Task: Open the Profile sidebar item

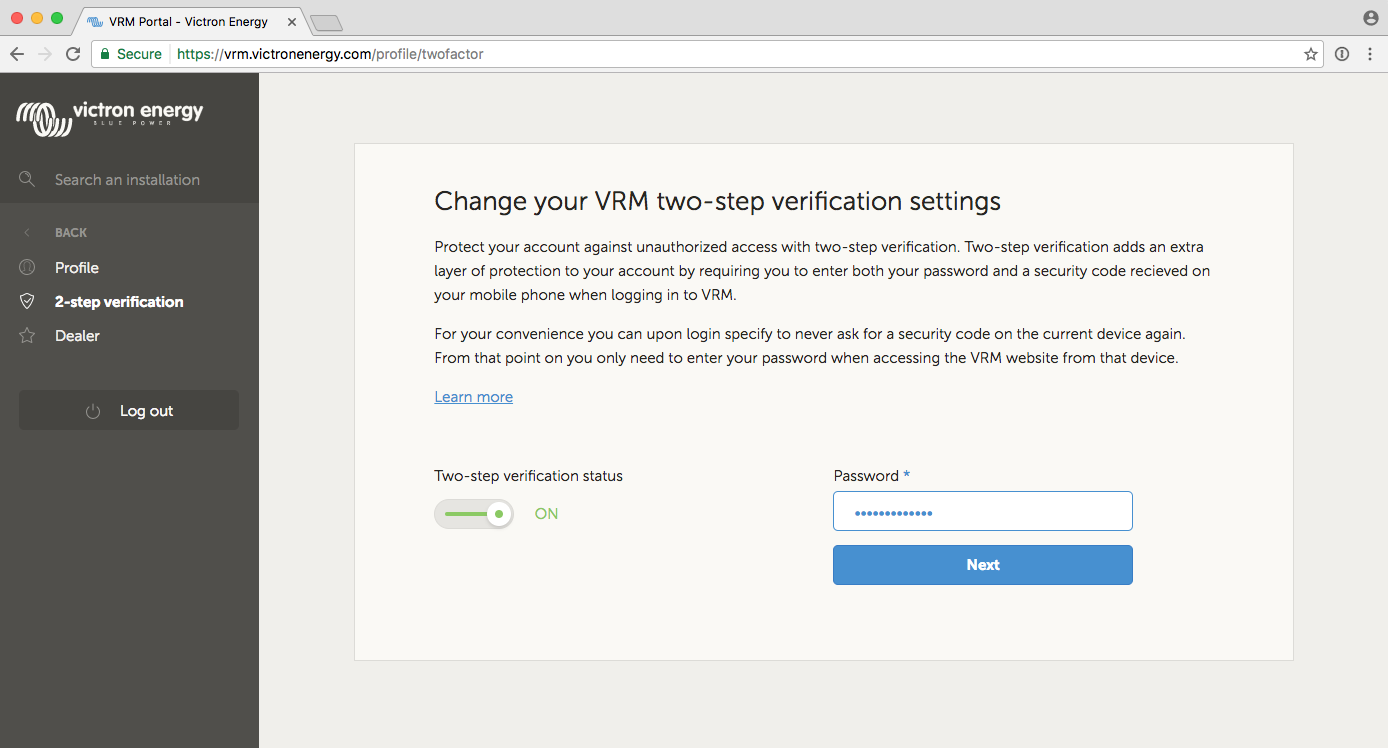Action: click(77, 268)
